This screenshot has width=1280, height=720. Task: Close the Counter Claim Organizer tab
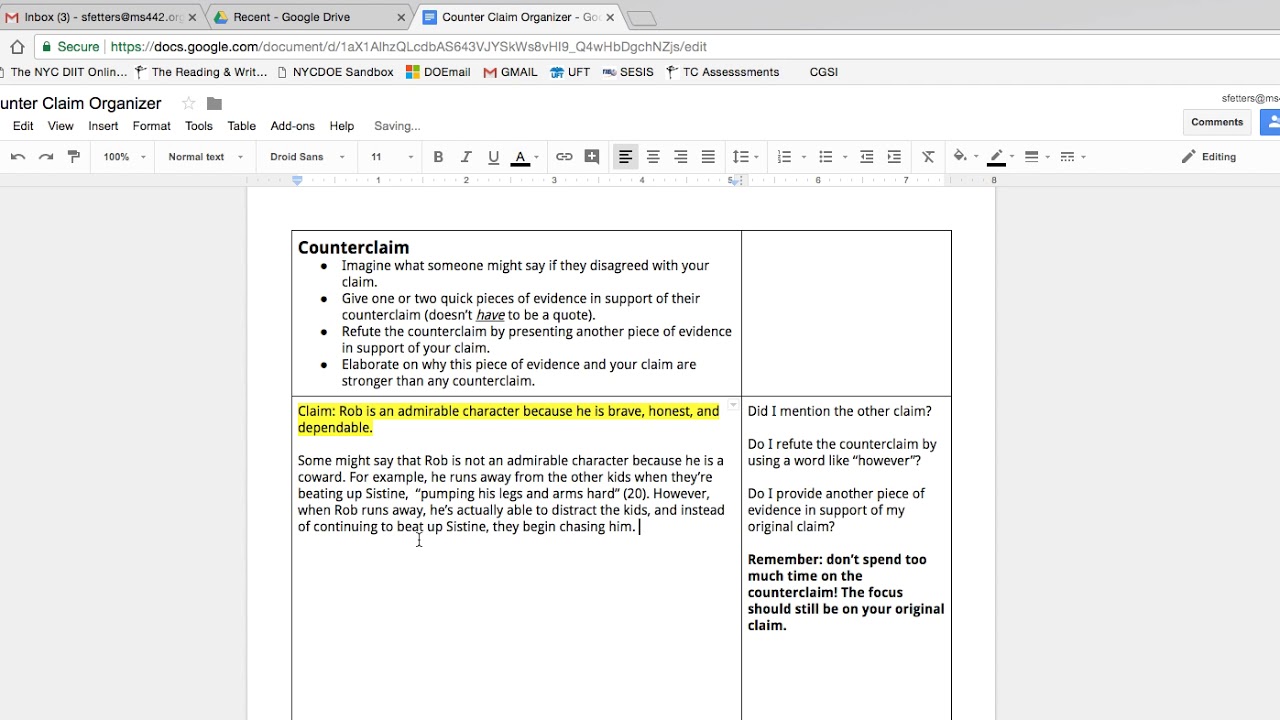610,17
